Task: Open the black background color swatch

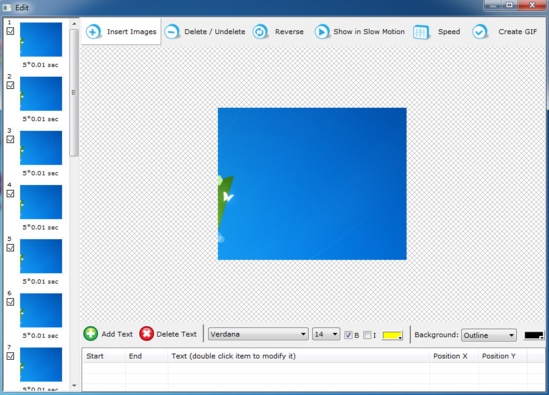Action: 534,335
